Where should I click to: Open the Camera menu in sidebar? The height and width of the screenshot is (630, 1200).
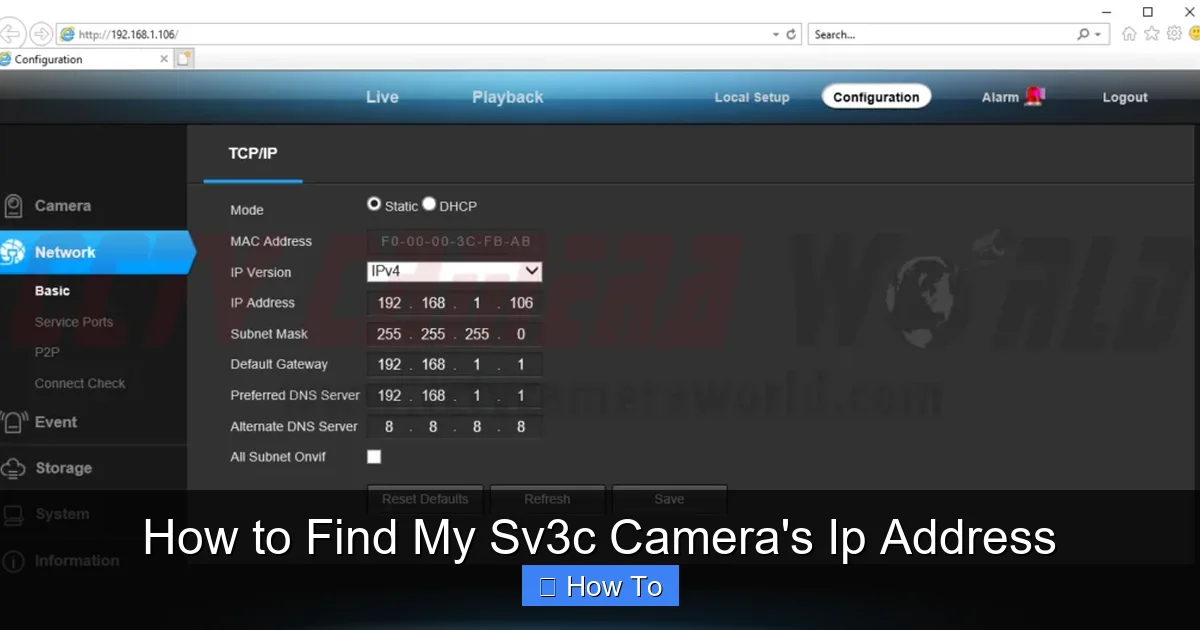click(x=63, y=206)
